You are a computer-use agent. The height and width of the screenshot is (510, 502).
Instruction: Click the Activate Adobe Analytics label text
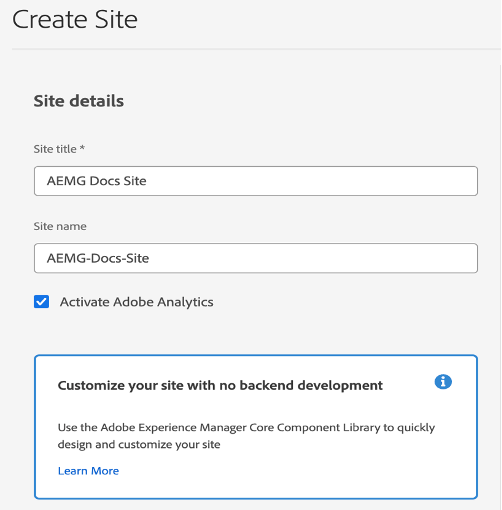(x=137, y=302)
